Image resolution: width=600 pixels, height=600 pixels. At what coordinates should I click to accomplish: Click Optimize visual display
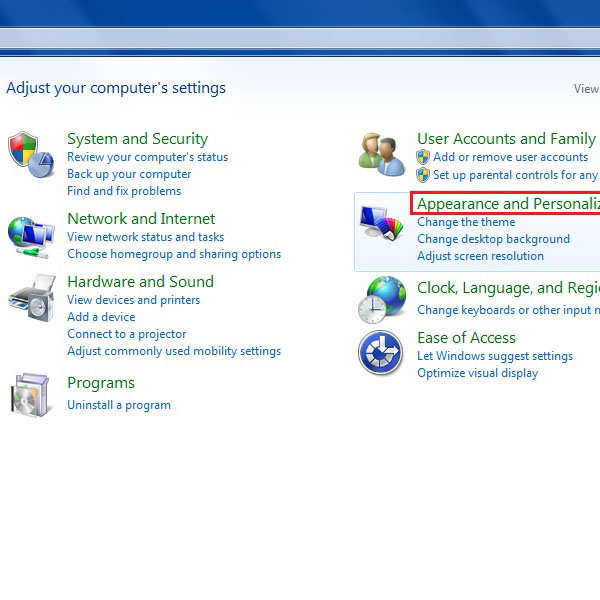click(x=478, y=373)
